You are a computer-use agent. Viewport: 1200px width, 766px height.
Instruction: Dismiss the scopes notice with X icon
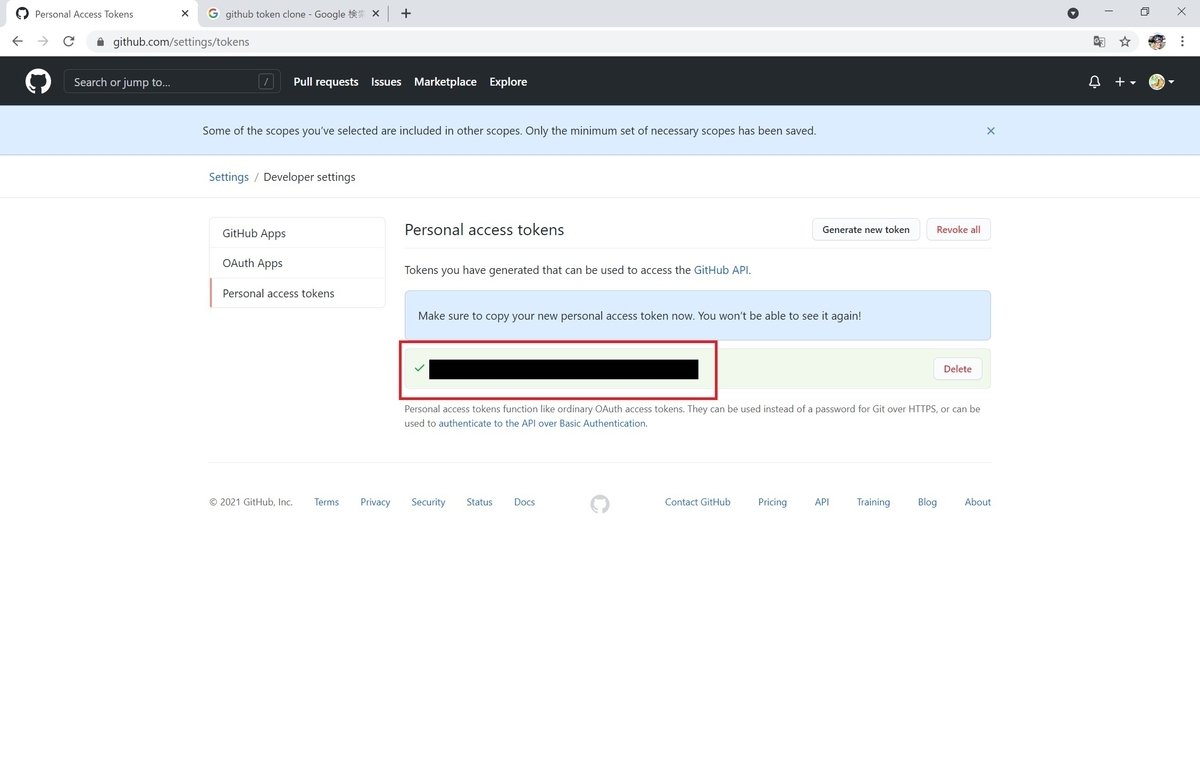coord(991,131)
